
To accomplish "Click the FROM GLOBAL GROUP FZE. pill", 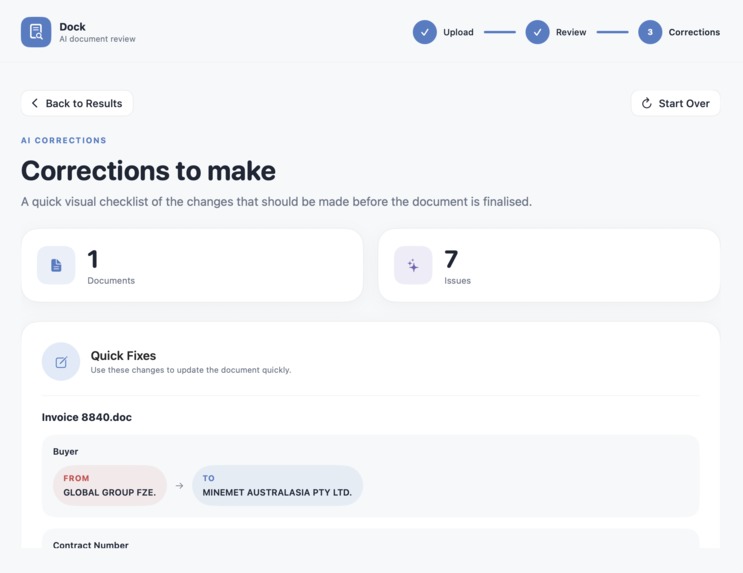I will [109, 485].
